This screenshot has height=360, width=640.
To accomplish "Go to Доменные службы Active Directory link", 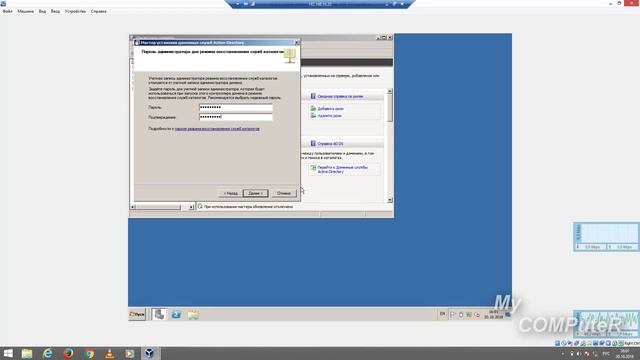I will tap(342, 169).
